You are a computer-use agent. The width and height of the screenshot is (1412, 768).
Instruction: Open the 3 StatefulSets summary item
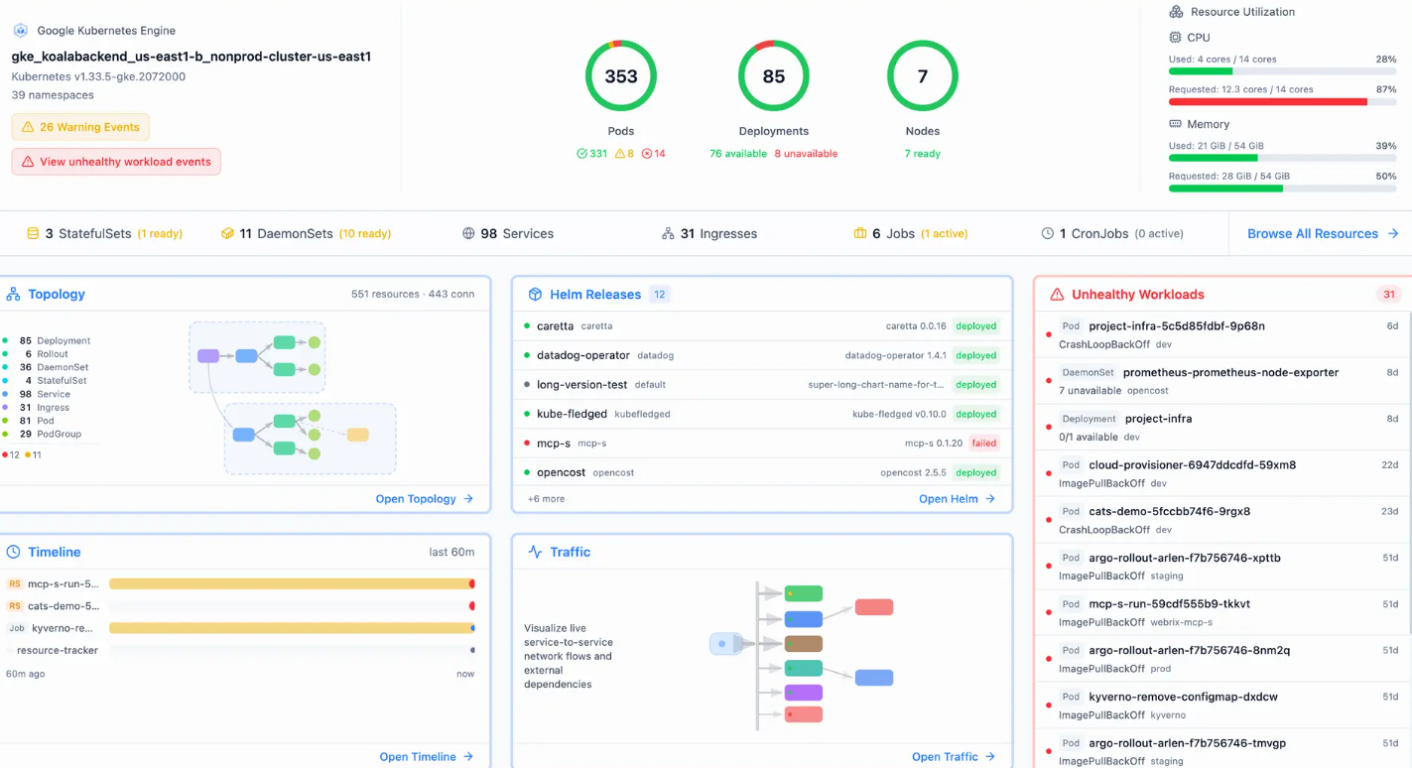pyautogui.click(x=104, y=234)
